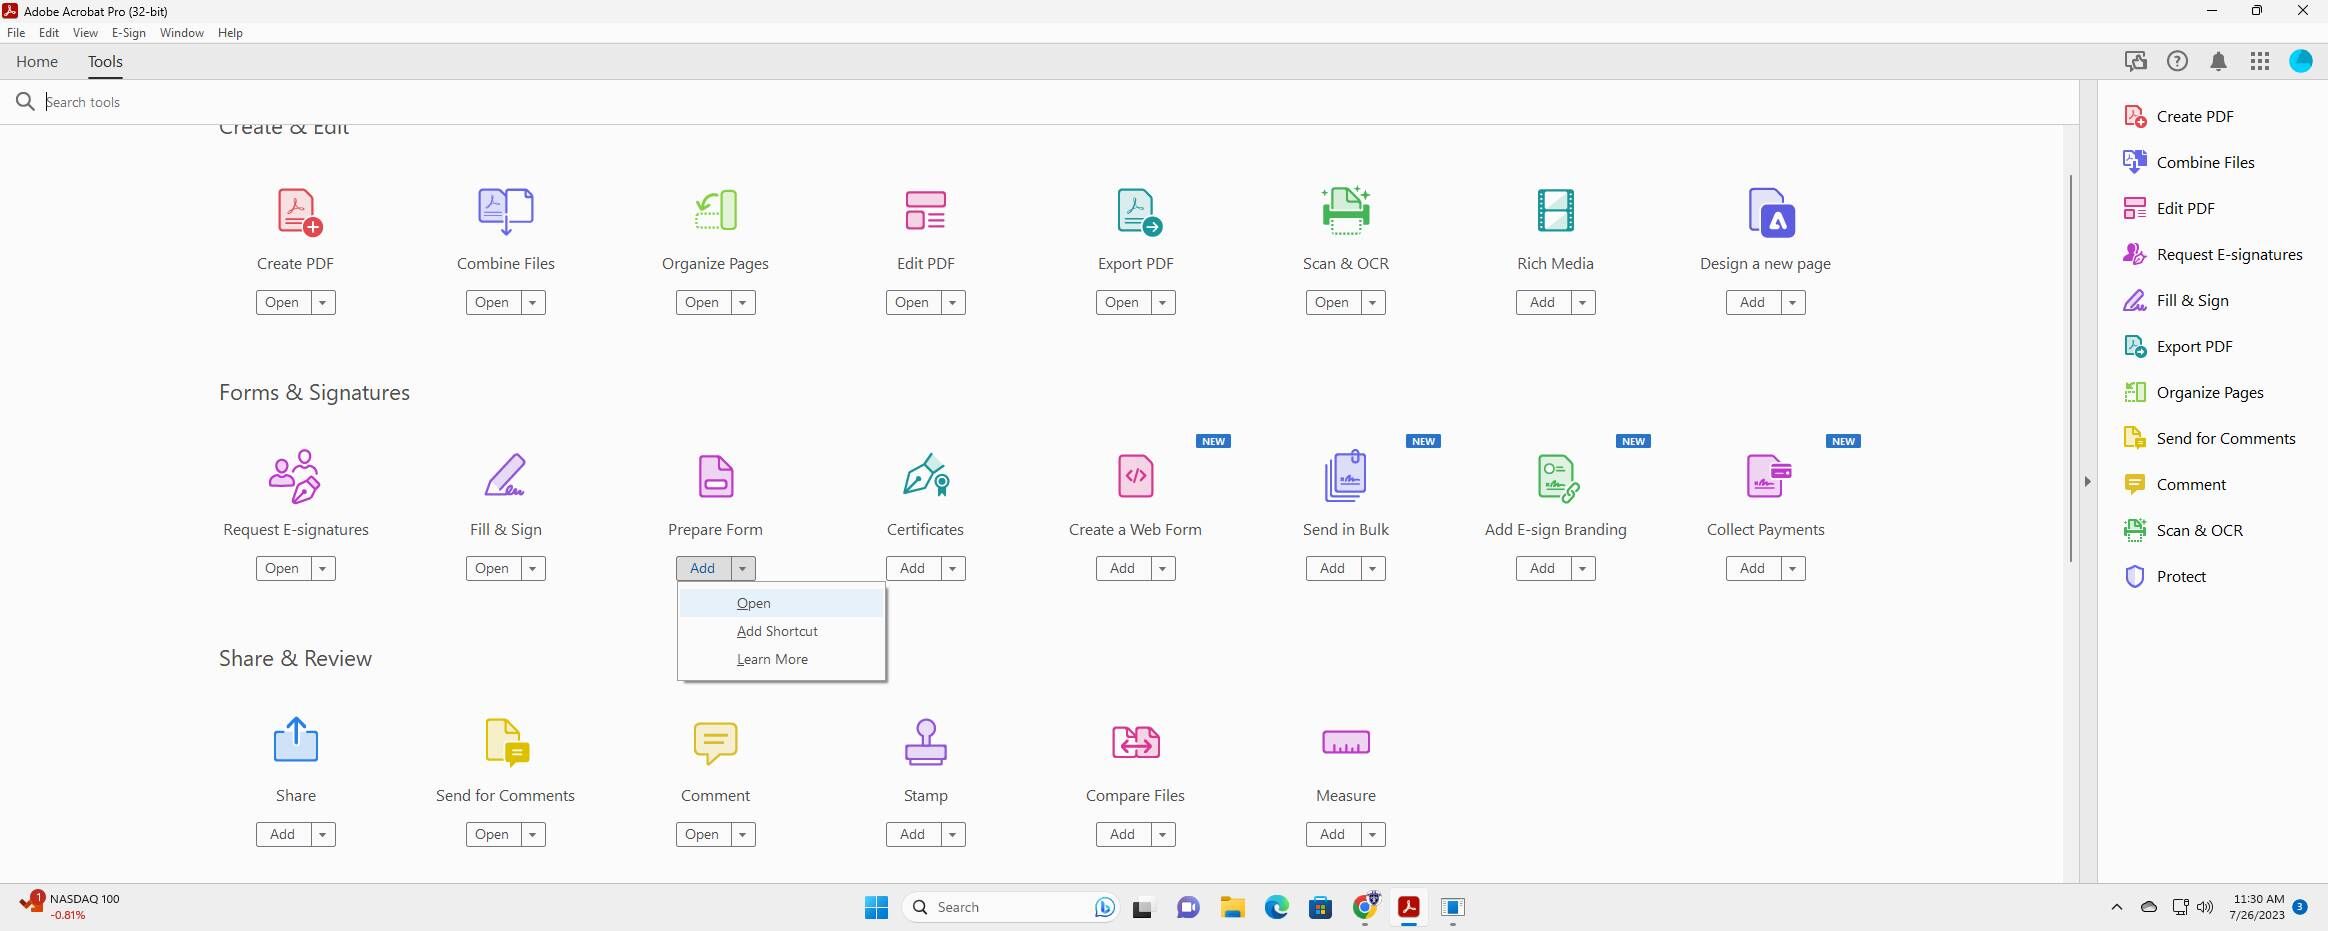Click the Prepare Form tool icon

(x=716, y=476)
